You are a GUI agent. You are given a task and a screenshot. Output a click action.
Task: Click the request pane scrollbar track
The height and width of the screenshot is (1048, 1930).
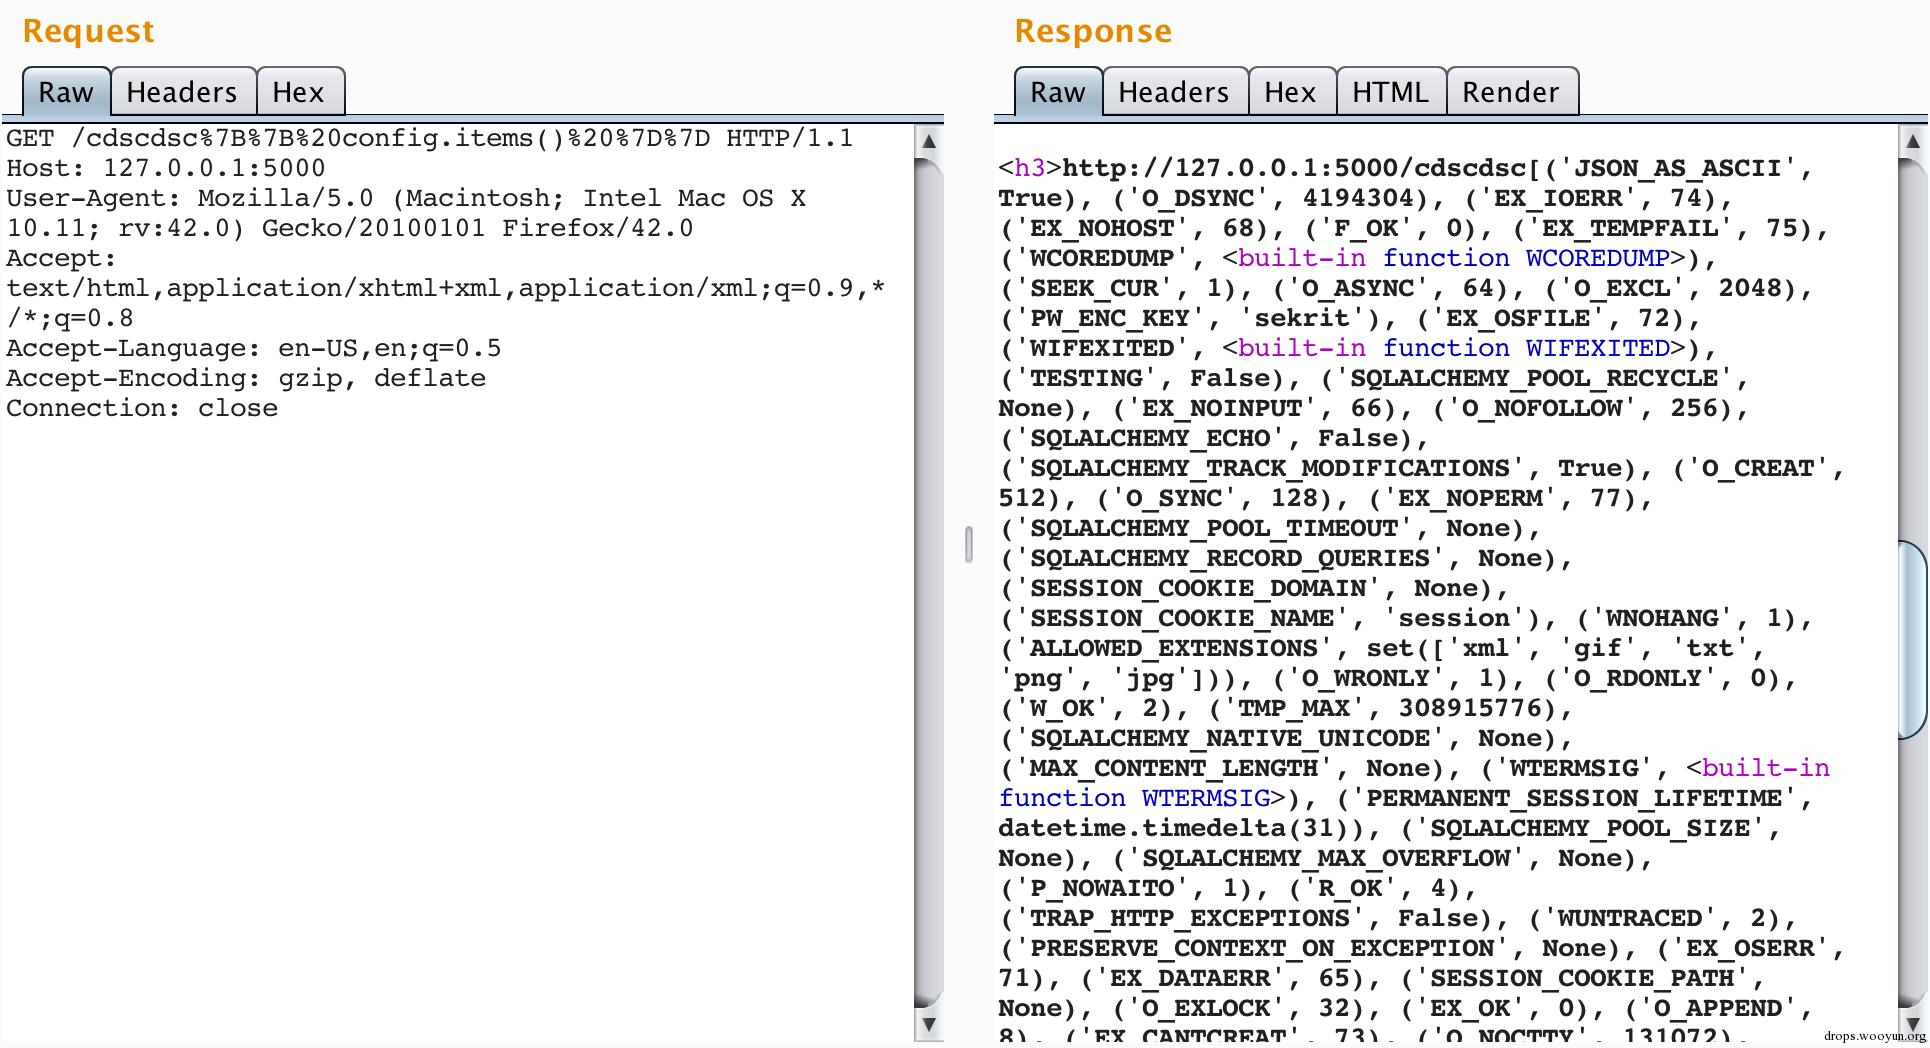[928, 580]
